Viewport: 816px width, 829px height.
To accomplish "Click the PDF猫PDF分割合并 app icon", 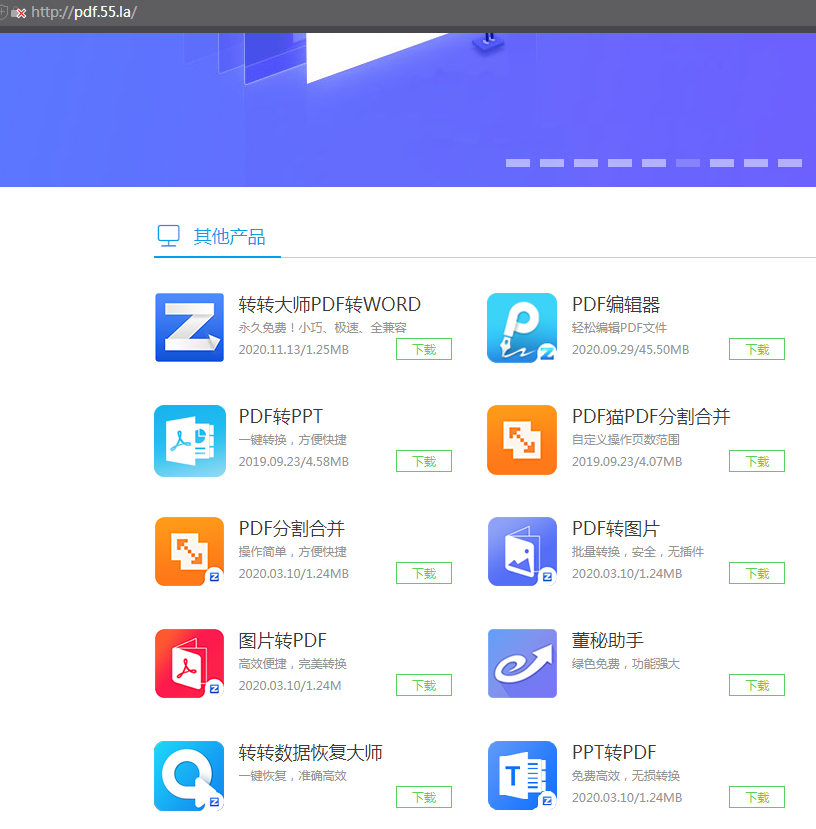I will tap(522, 440).
